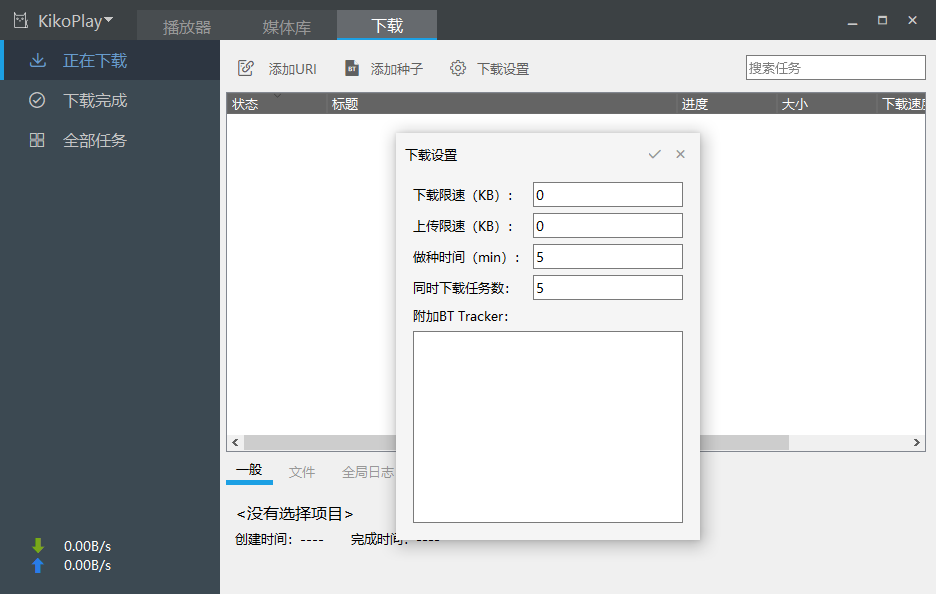Click the right arrow of horizontal scrollbar
This screenshot has width=936, height=594.
916,442
